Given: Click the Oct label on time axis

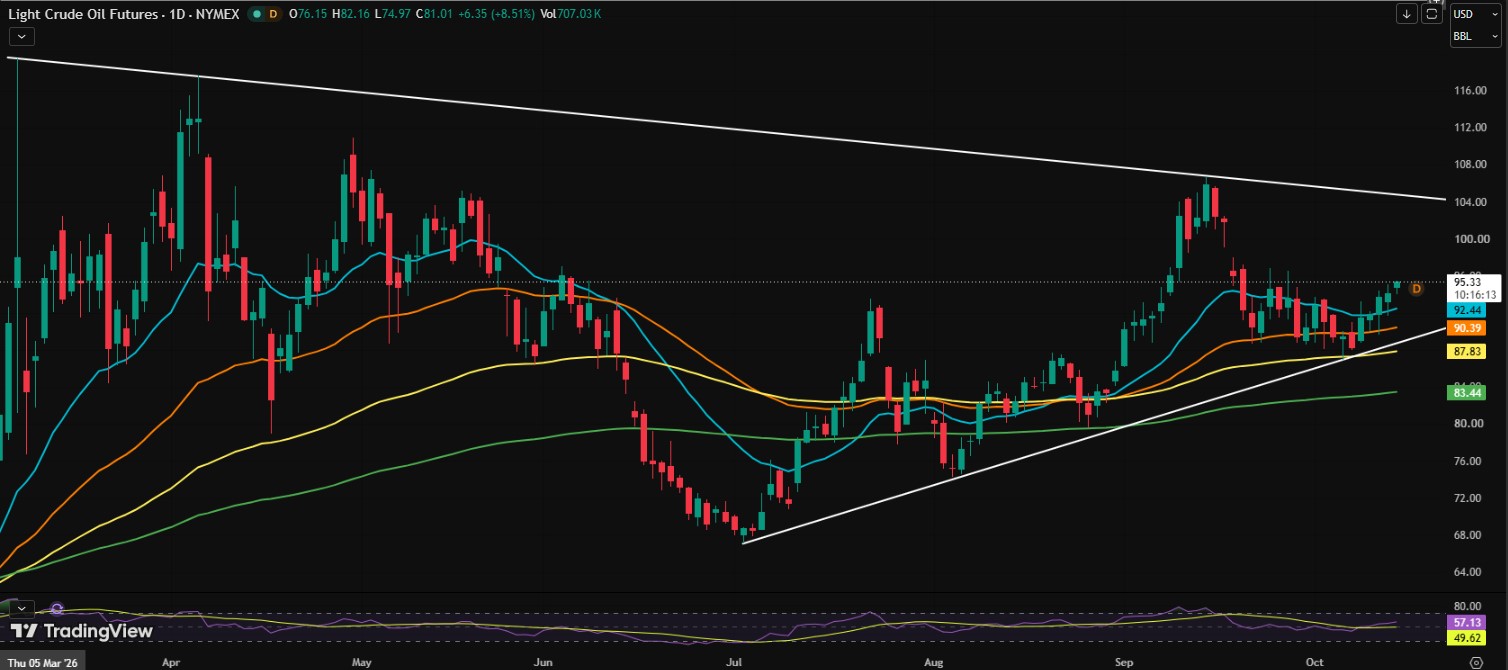Looking at the screenshot, I should pos(1315,661).
